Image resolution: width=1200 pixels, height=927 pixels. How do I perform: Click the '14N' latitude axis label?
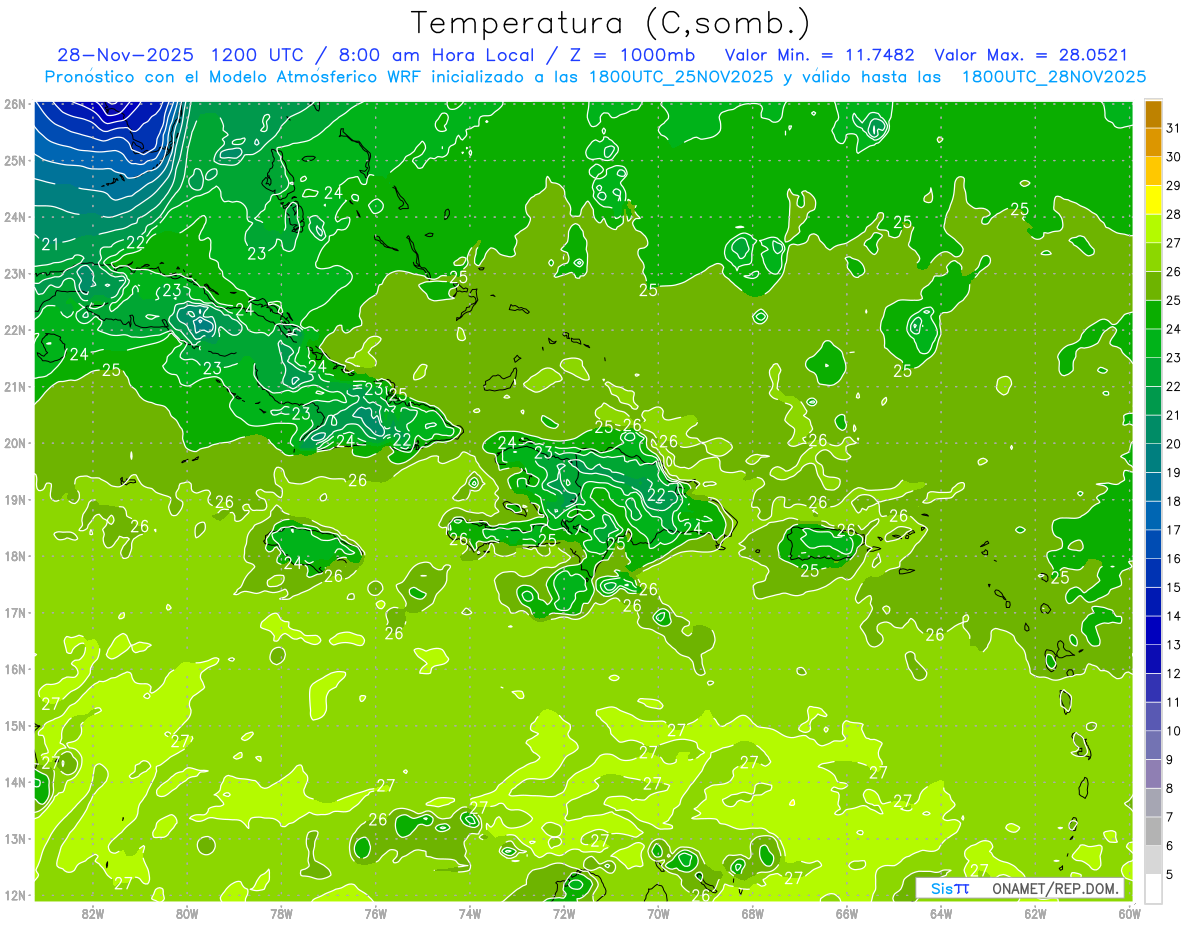click(15, 782)
